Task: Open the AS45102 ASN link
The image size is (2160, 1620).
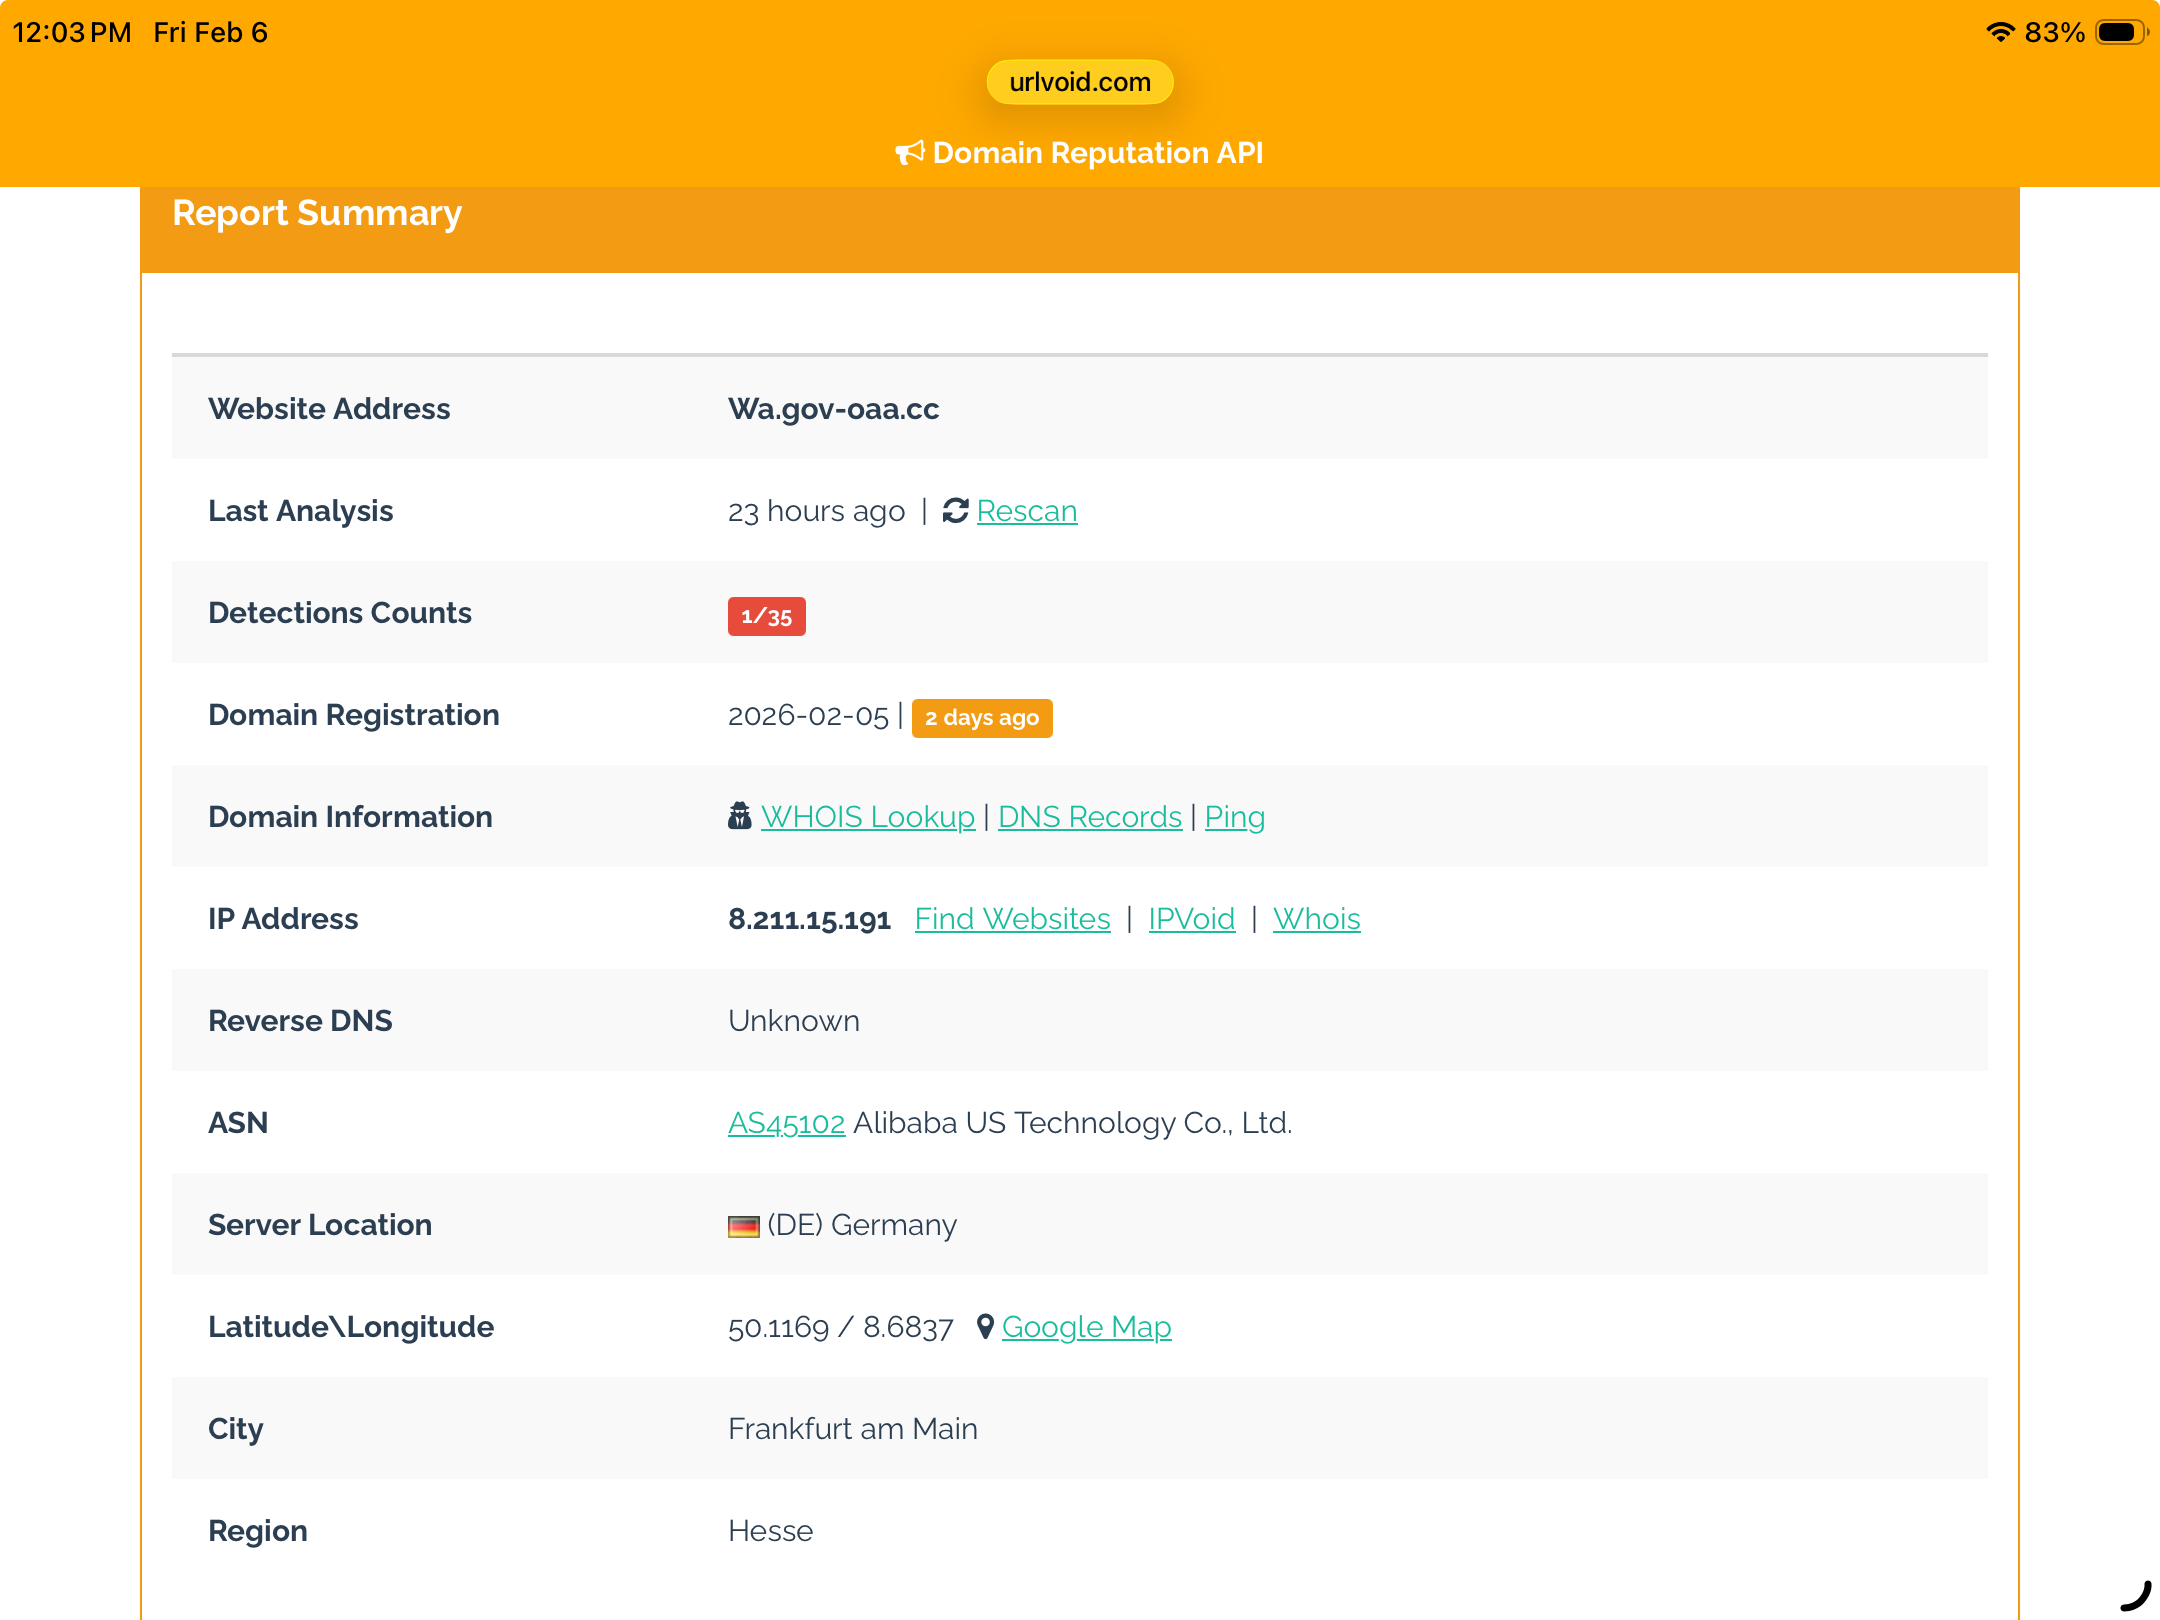Action: pos(786,1123)
